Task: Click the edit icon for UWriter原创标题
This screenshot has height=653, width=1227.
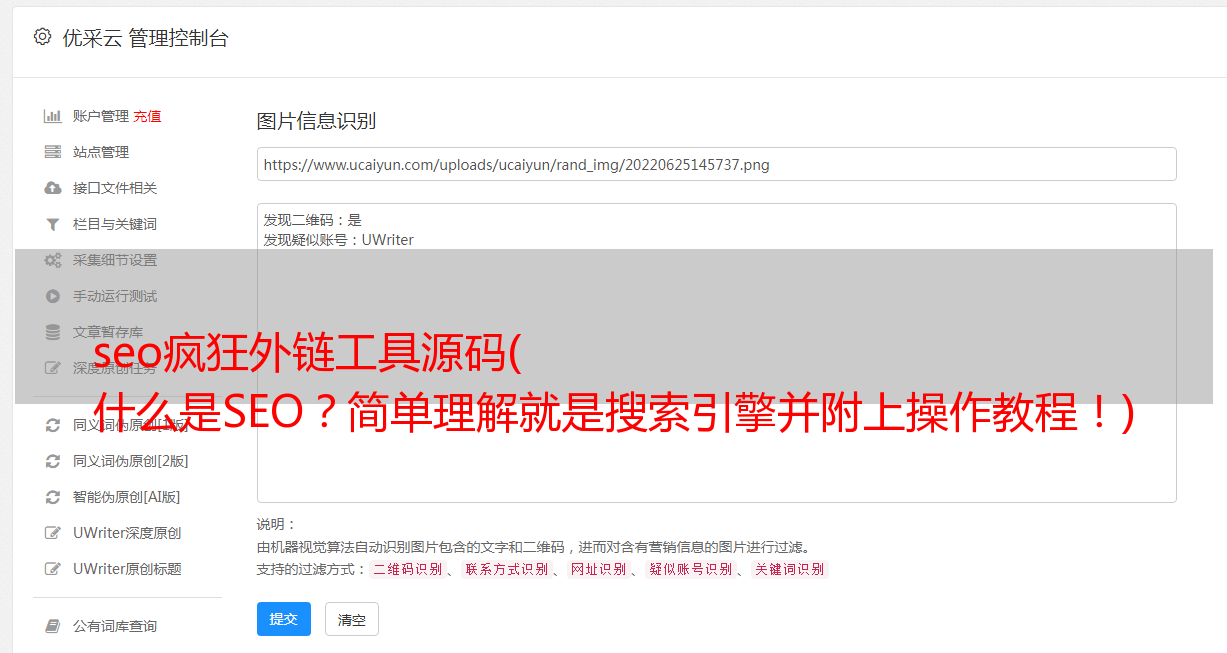Action: [53, 569]
